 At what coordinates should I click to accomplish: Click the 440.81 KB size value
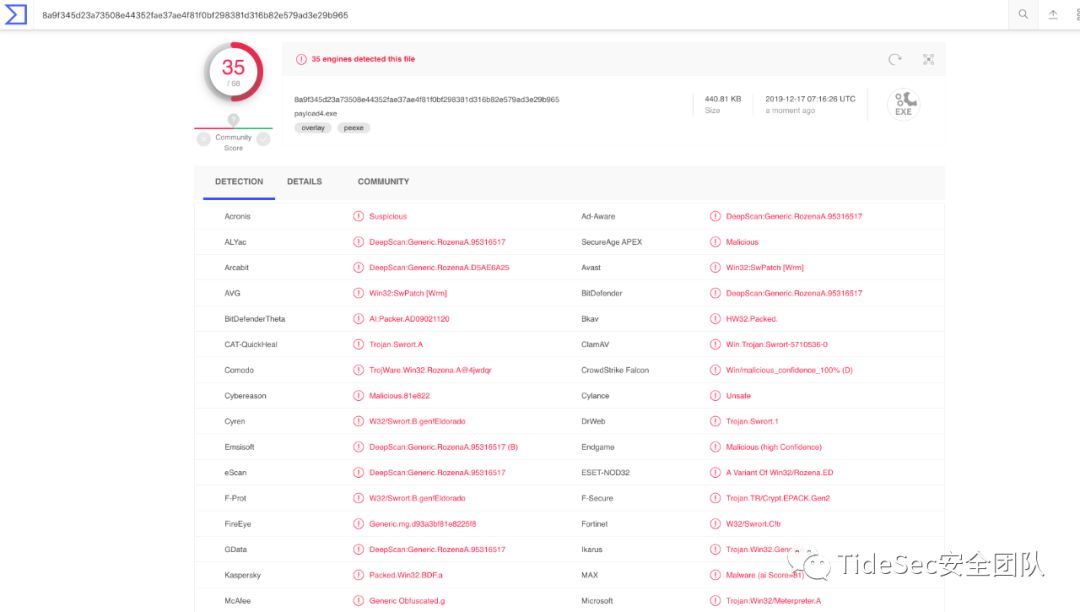(x=723, y=99)
